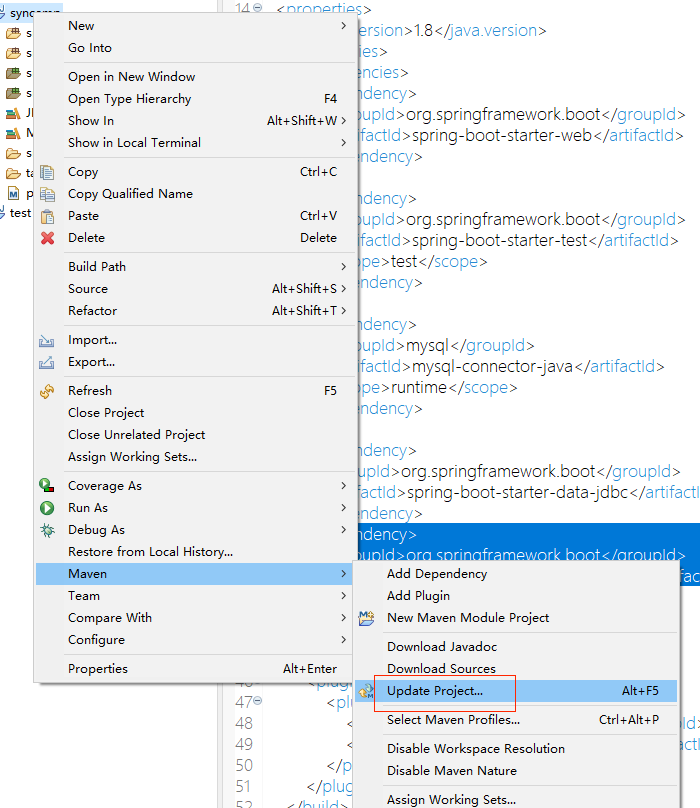The height and width of the screenshot is (808, 700).
Task: Select Close Unrelated Project
Action: tap(194, 435)
